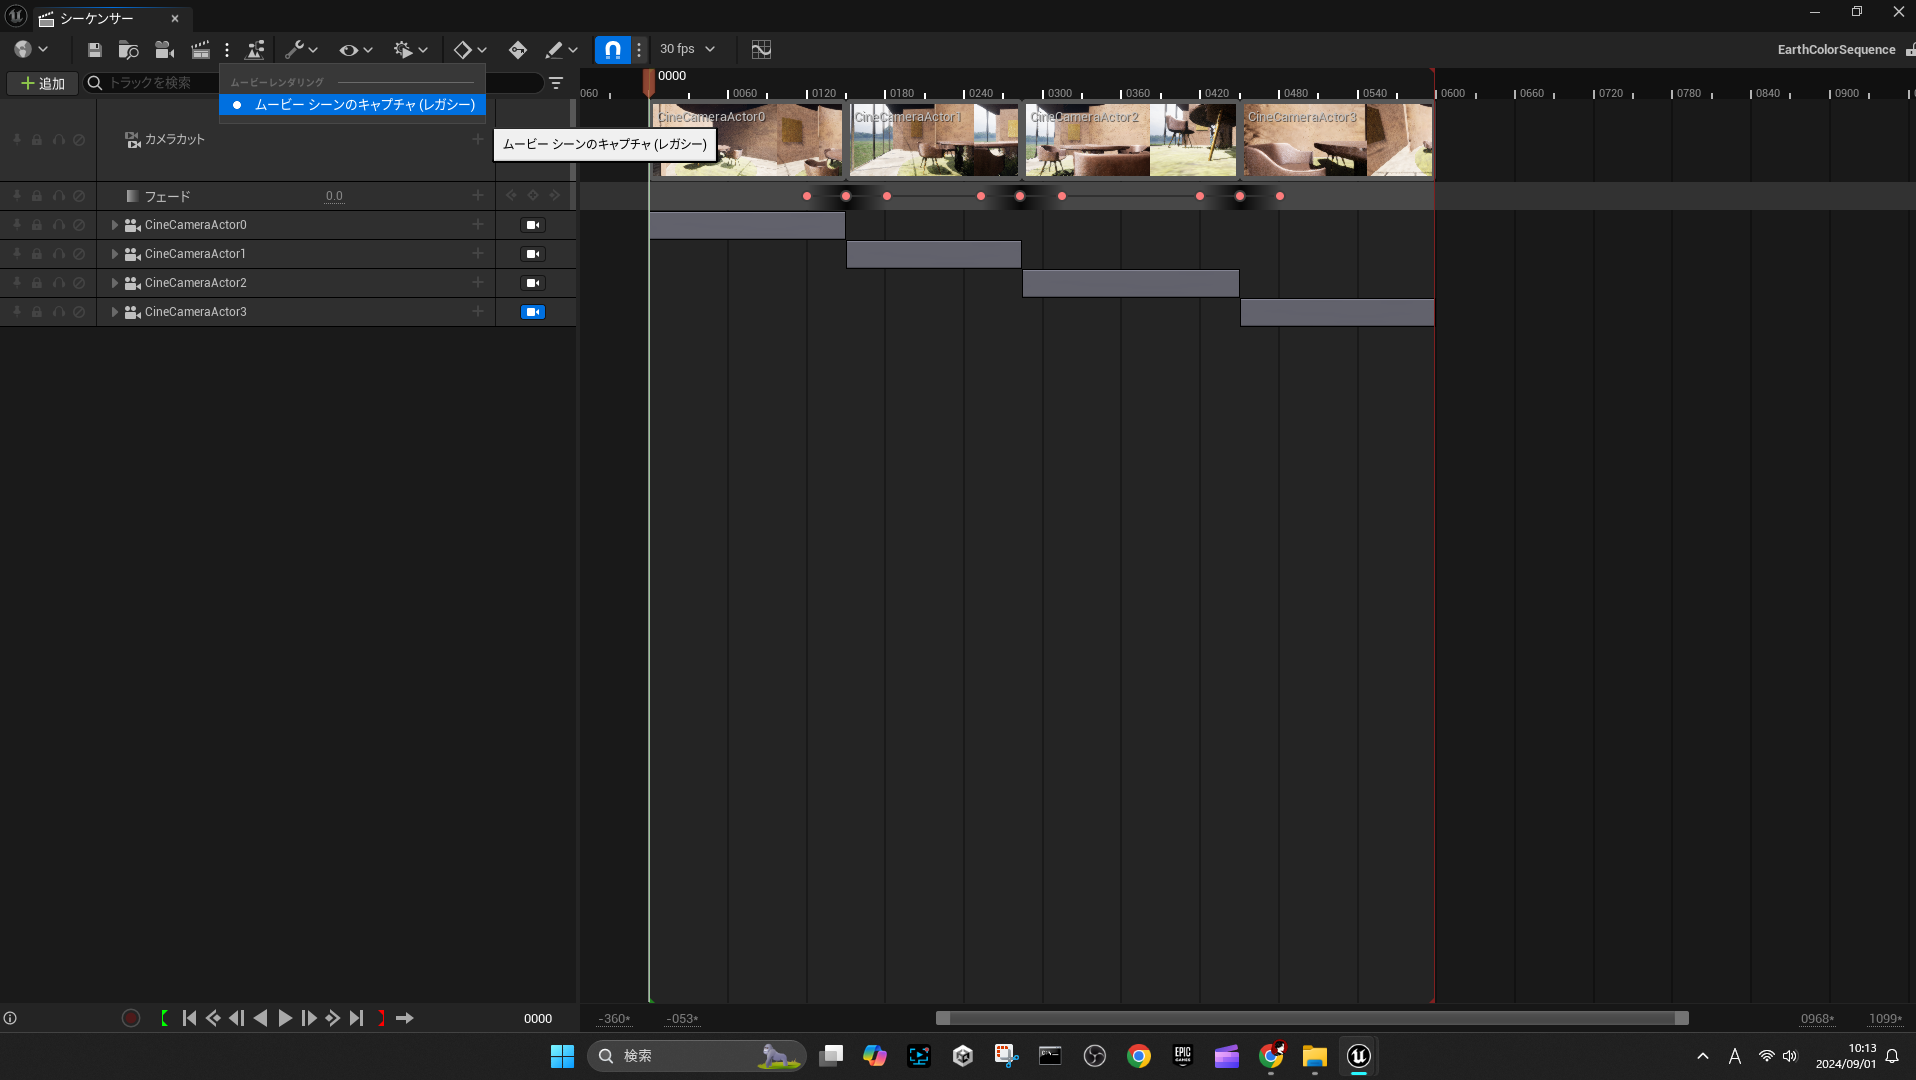Click the red Record button
The width and height of the screenshot is (1916, 1080).
(131, 1018)
